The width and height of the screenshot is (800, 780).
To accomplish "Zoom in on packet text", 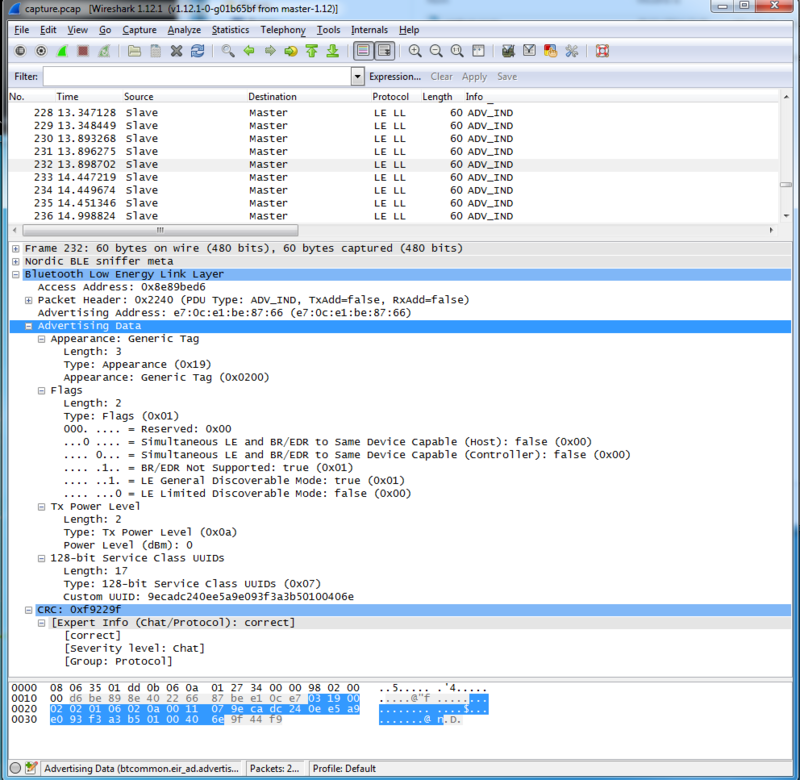I will pyautogui.click(x=415, y=51).
